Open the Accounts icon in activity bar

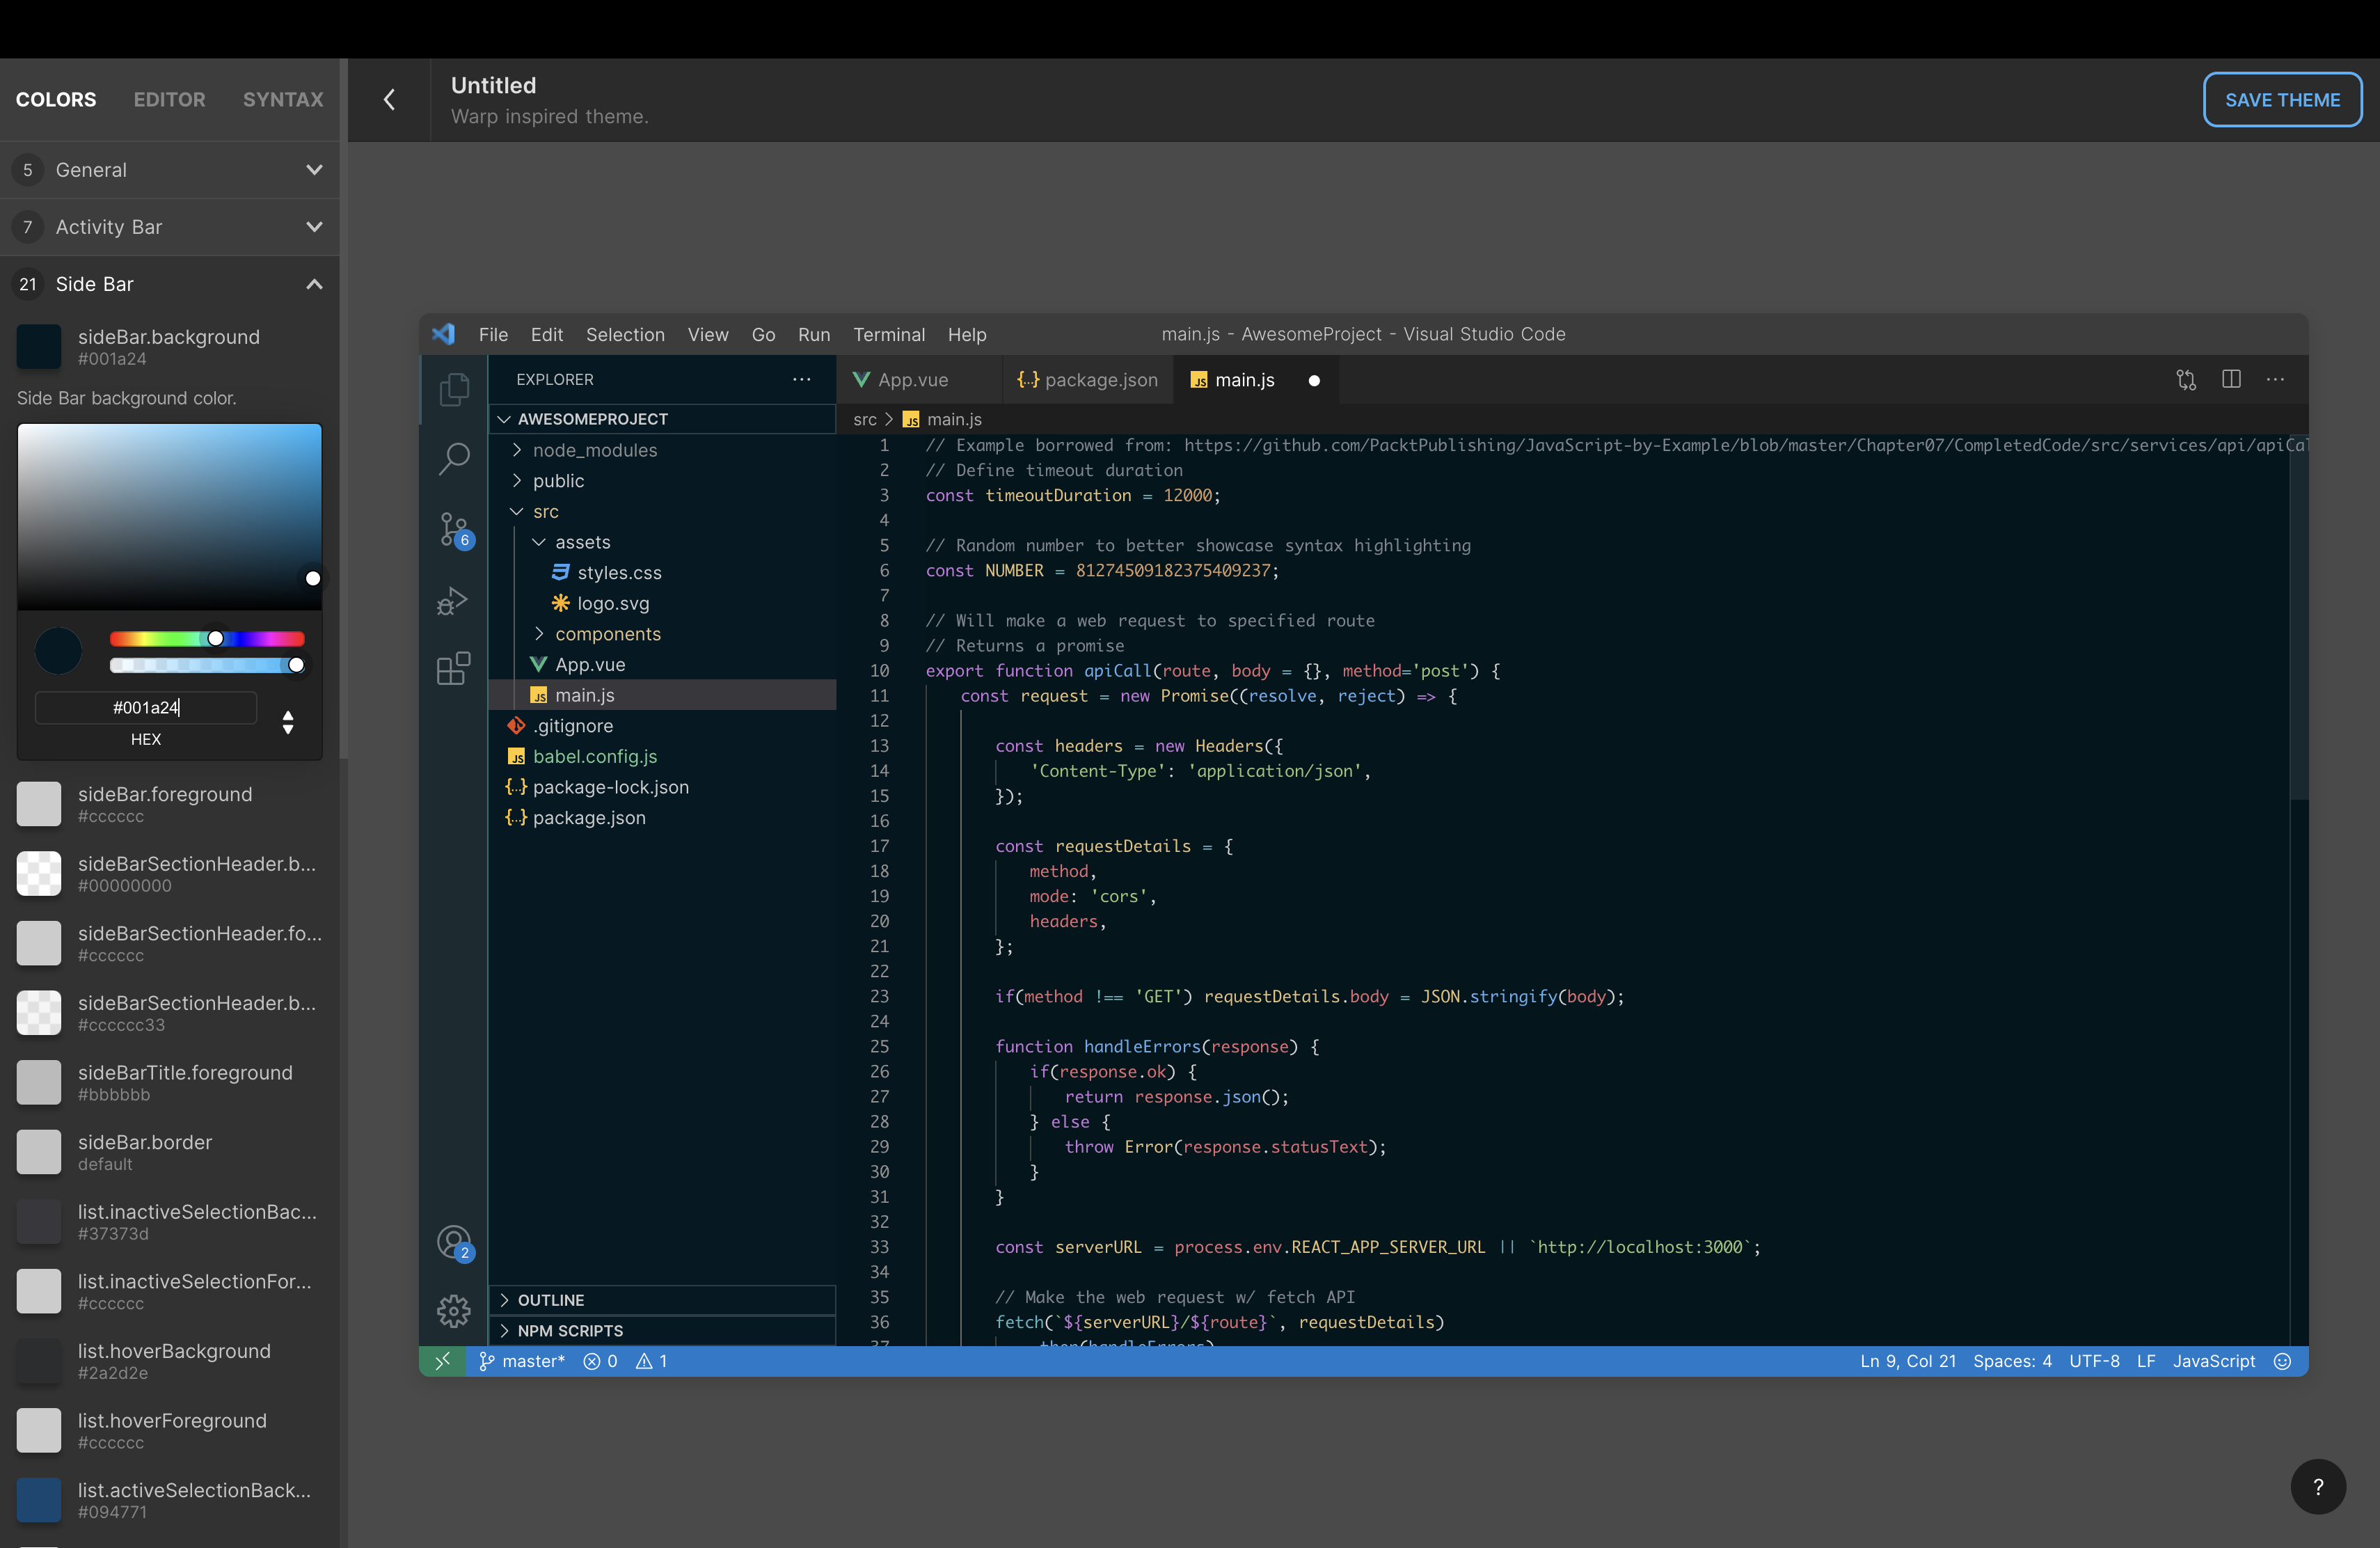(453, 1242)
